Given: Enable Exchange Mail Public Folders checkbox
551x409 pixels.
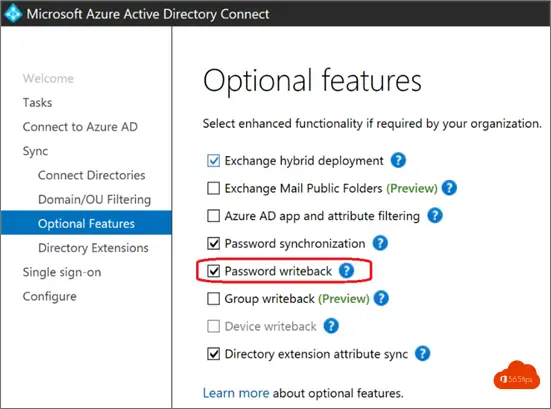Looking at the screenshot, I should pyautogui.click(x=213, y=188).
